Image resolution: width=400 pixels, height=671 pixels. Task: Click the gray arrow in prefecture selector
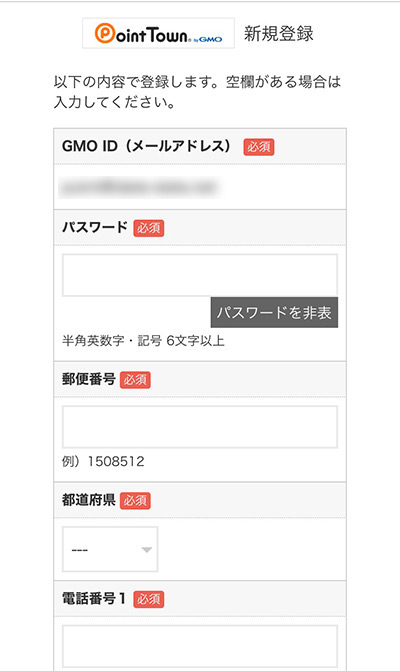[x=146, y=549]
